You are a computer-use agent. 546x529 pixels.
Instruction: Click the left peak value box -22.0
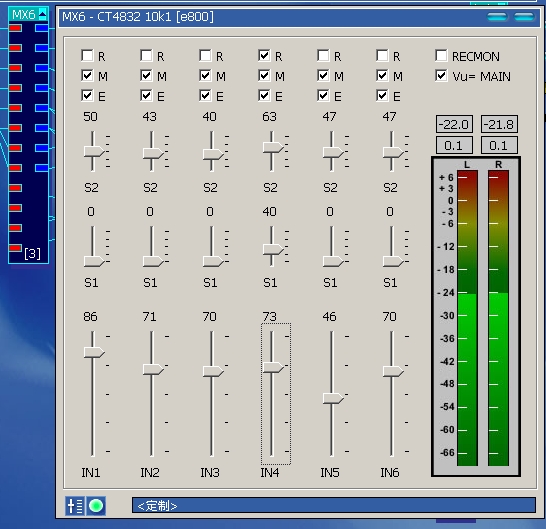[x=454, y=124]
